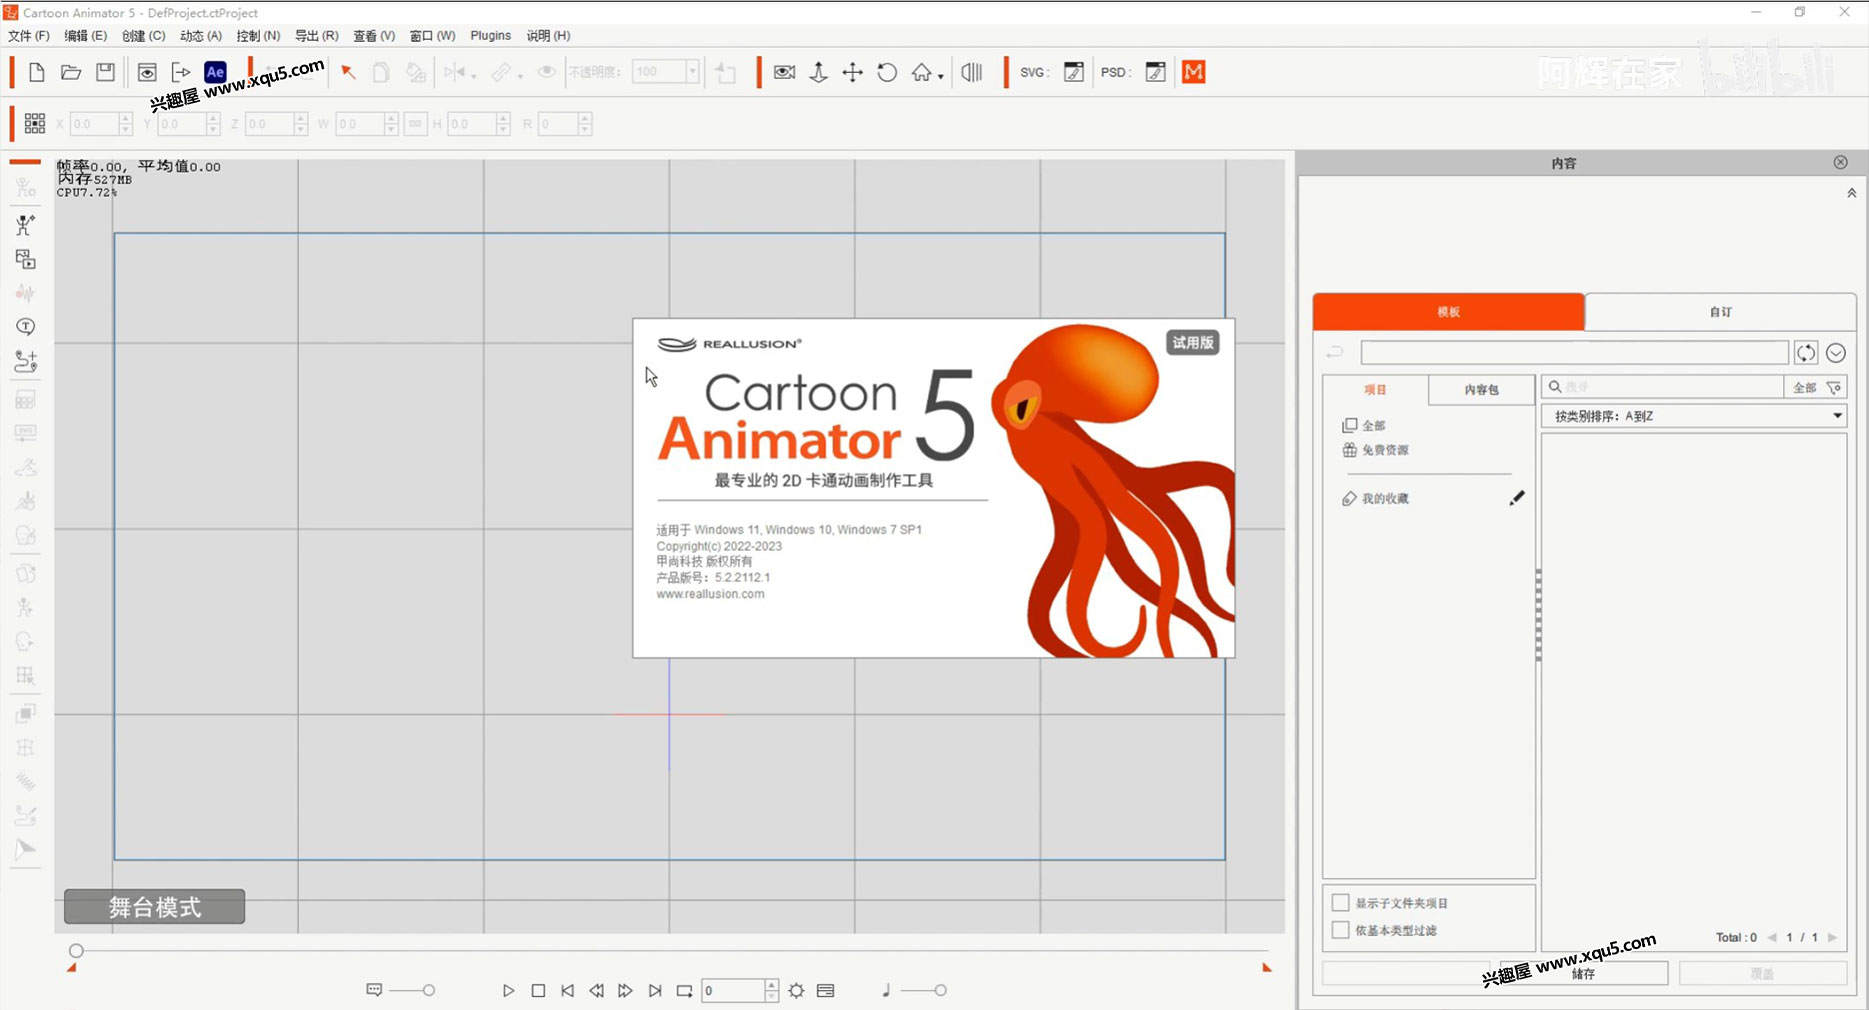Open the 创建 (C) menu
Viewport: 1869px width, 1010px height.
point(144,35)
